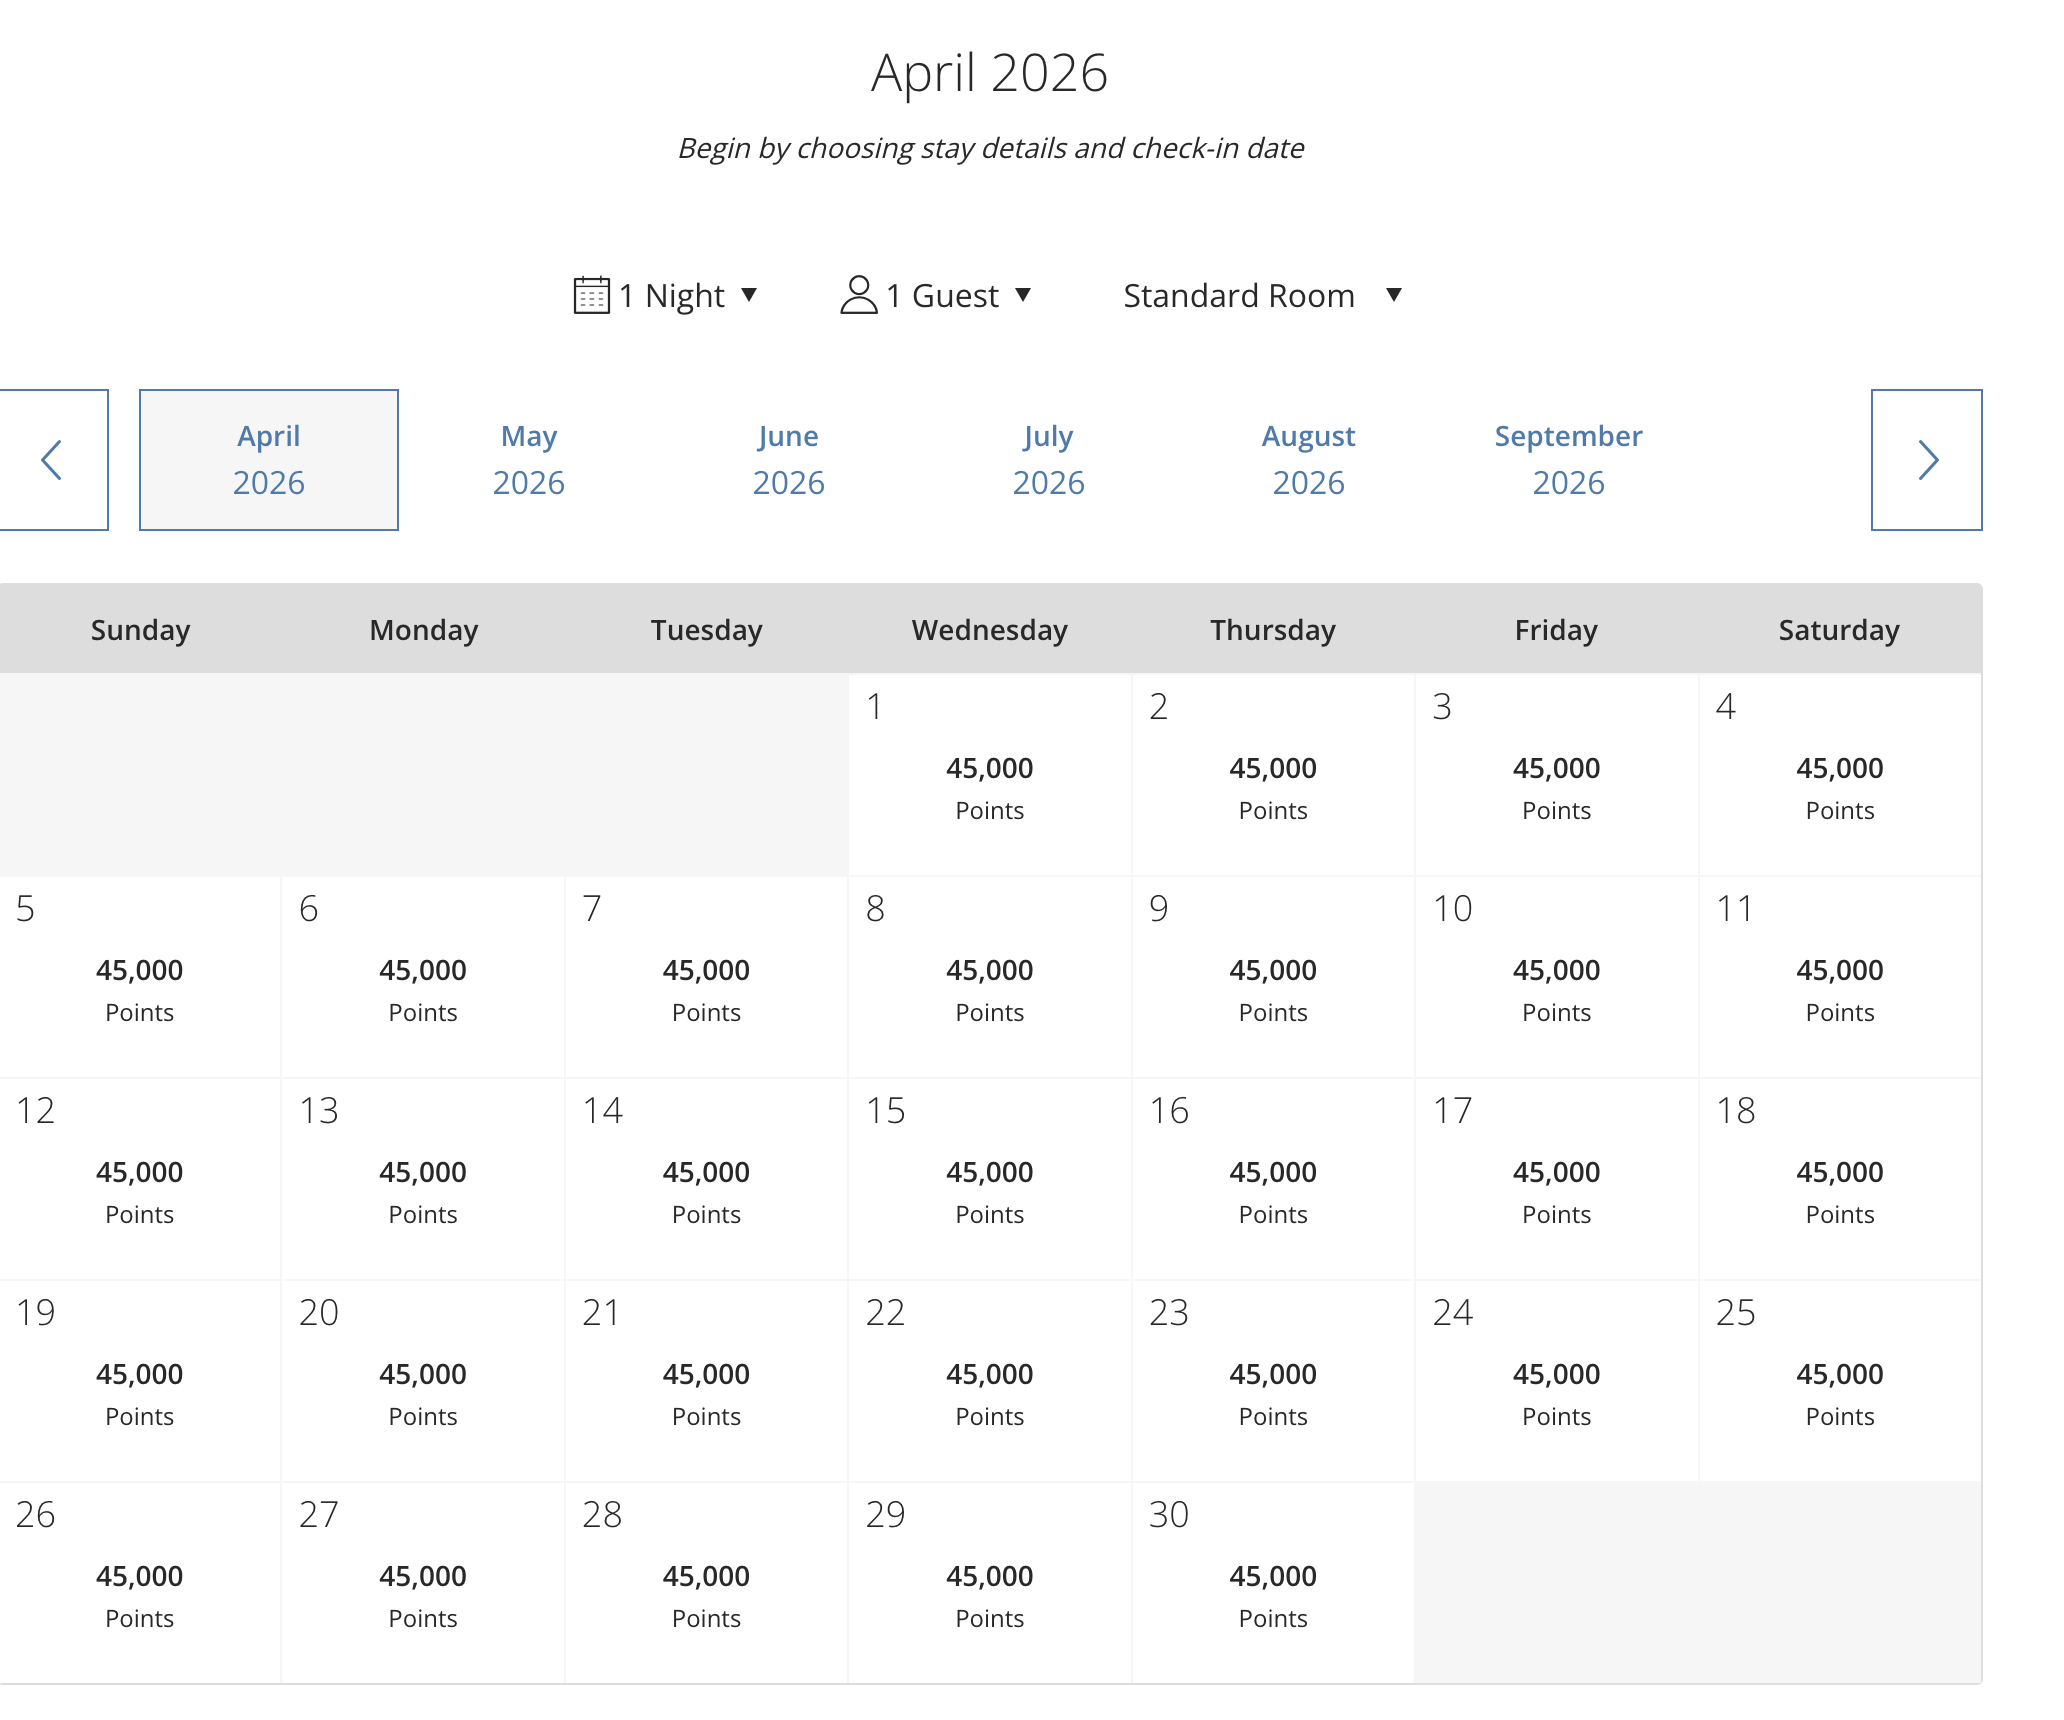Switch to the June 2026 tab
The image size is (2064, 1720).
coord(789,460)
